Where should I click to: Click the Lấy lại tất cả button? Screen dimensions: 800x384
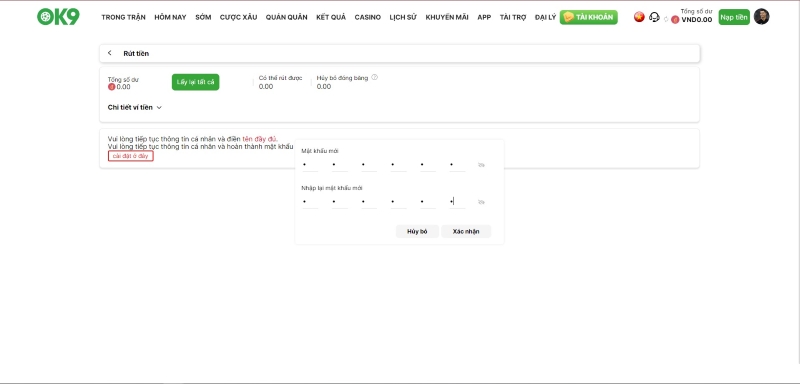click(195, 82)
